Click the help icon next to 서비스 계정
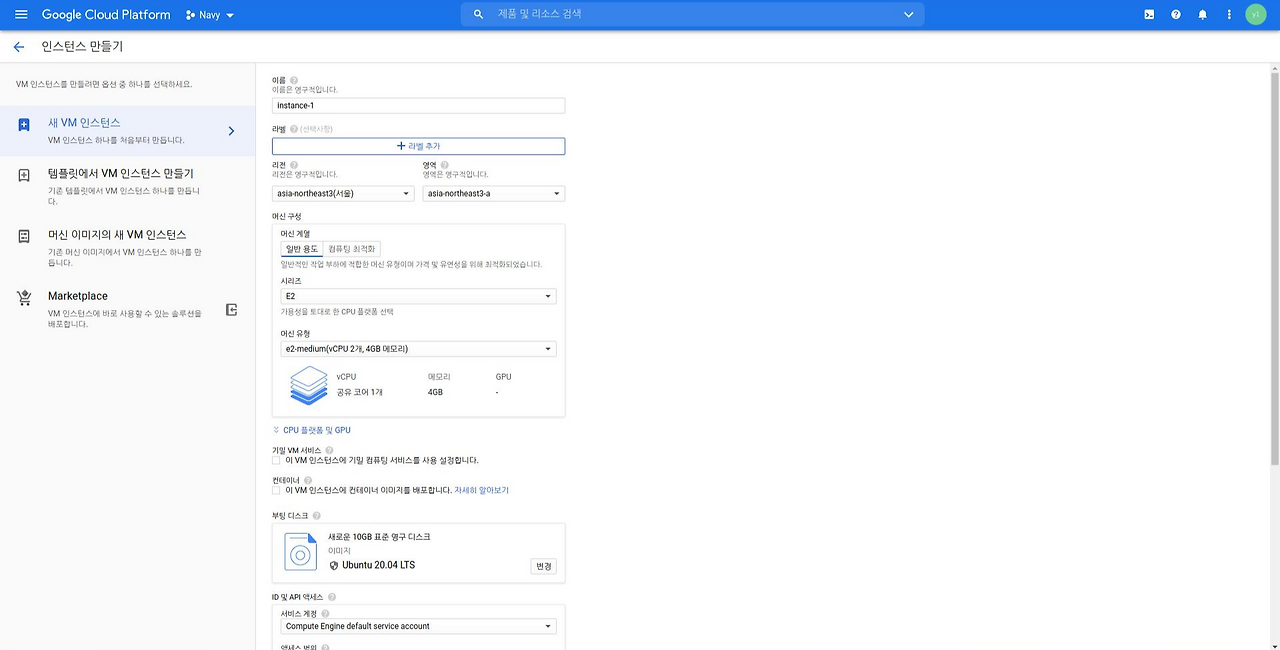Viewport: 1280px width, 650px height. [x=326, y=613]
